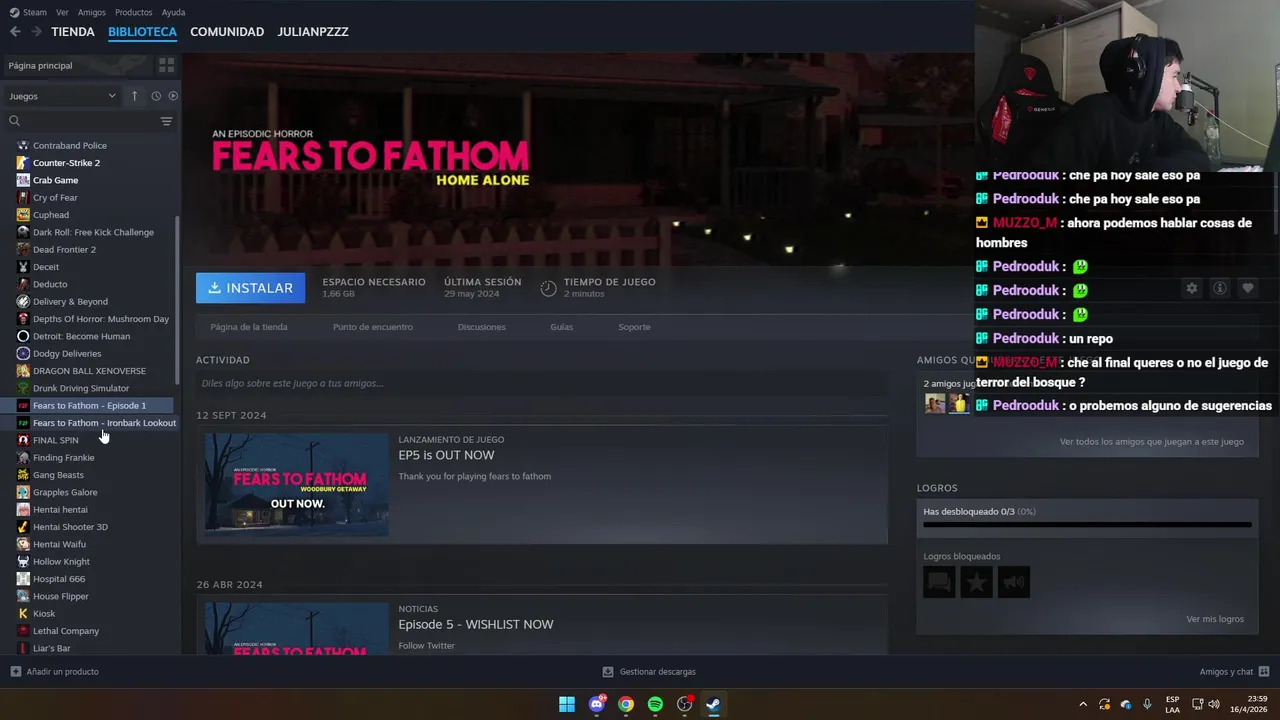Open Página de la tienda link
The image size is (1280, 720).
pyautogui.click(x=249, y=327)
